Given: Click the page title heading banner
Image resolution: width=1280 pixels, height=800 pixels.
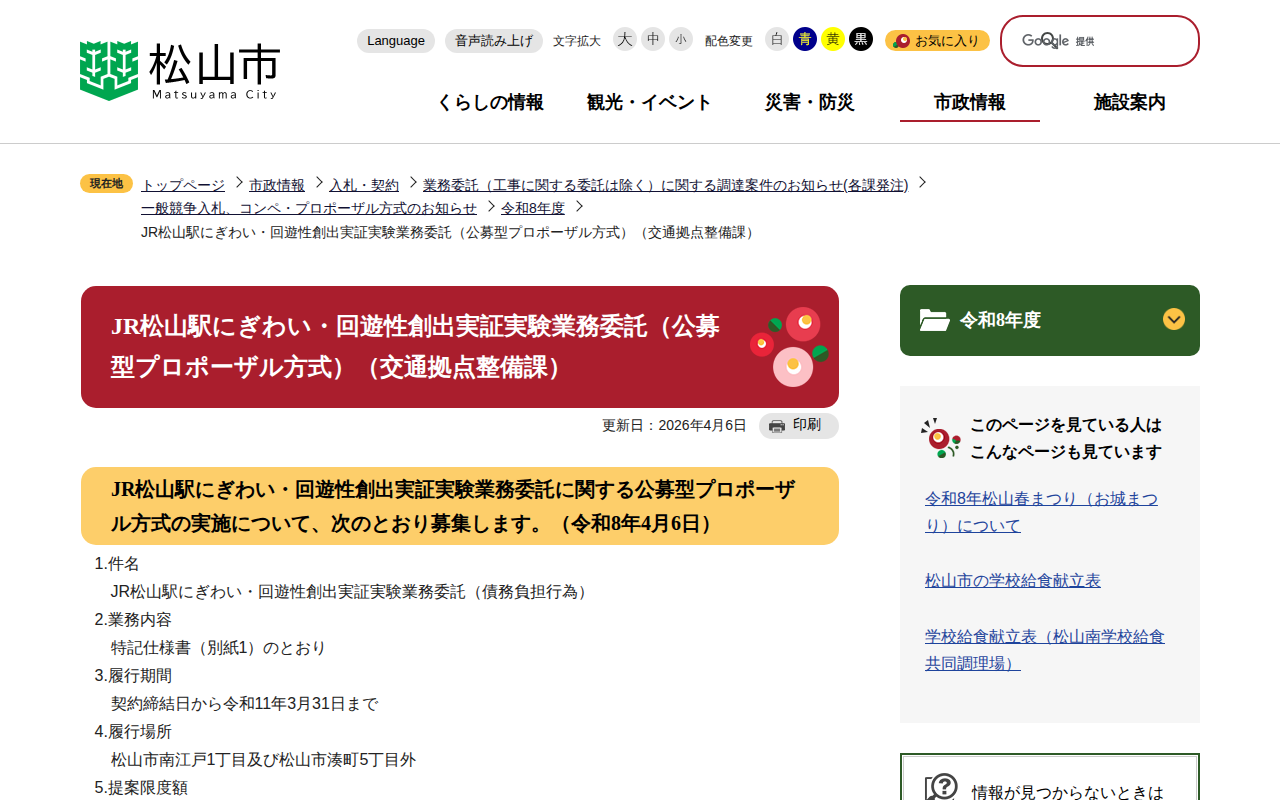Looking at the screenshot, I should (460, 347).
